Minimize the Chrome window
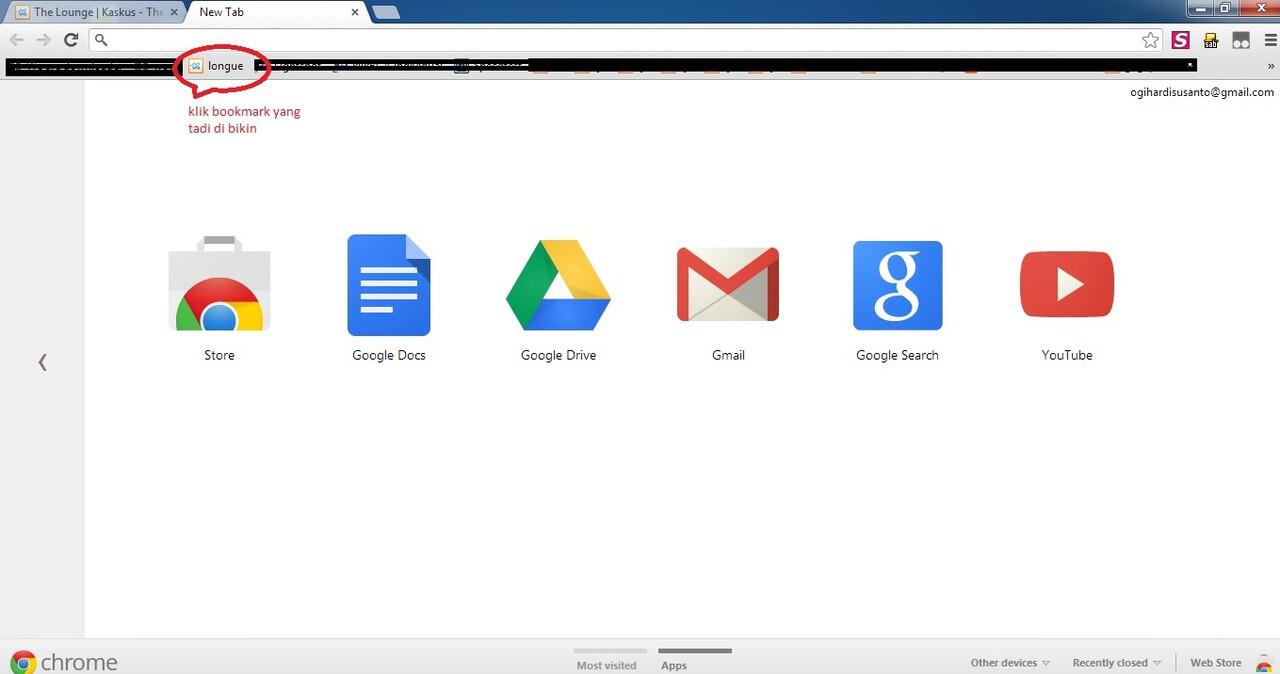This screenshot has height=674, width=1280. coord(1199,8)
